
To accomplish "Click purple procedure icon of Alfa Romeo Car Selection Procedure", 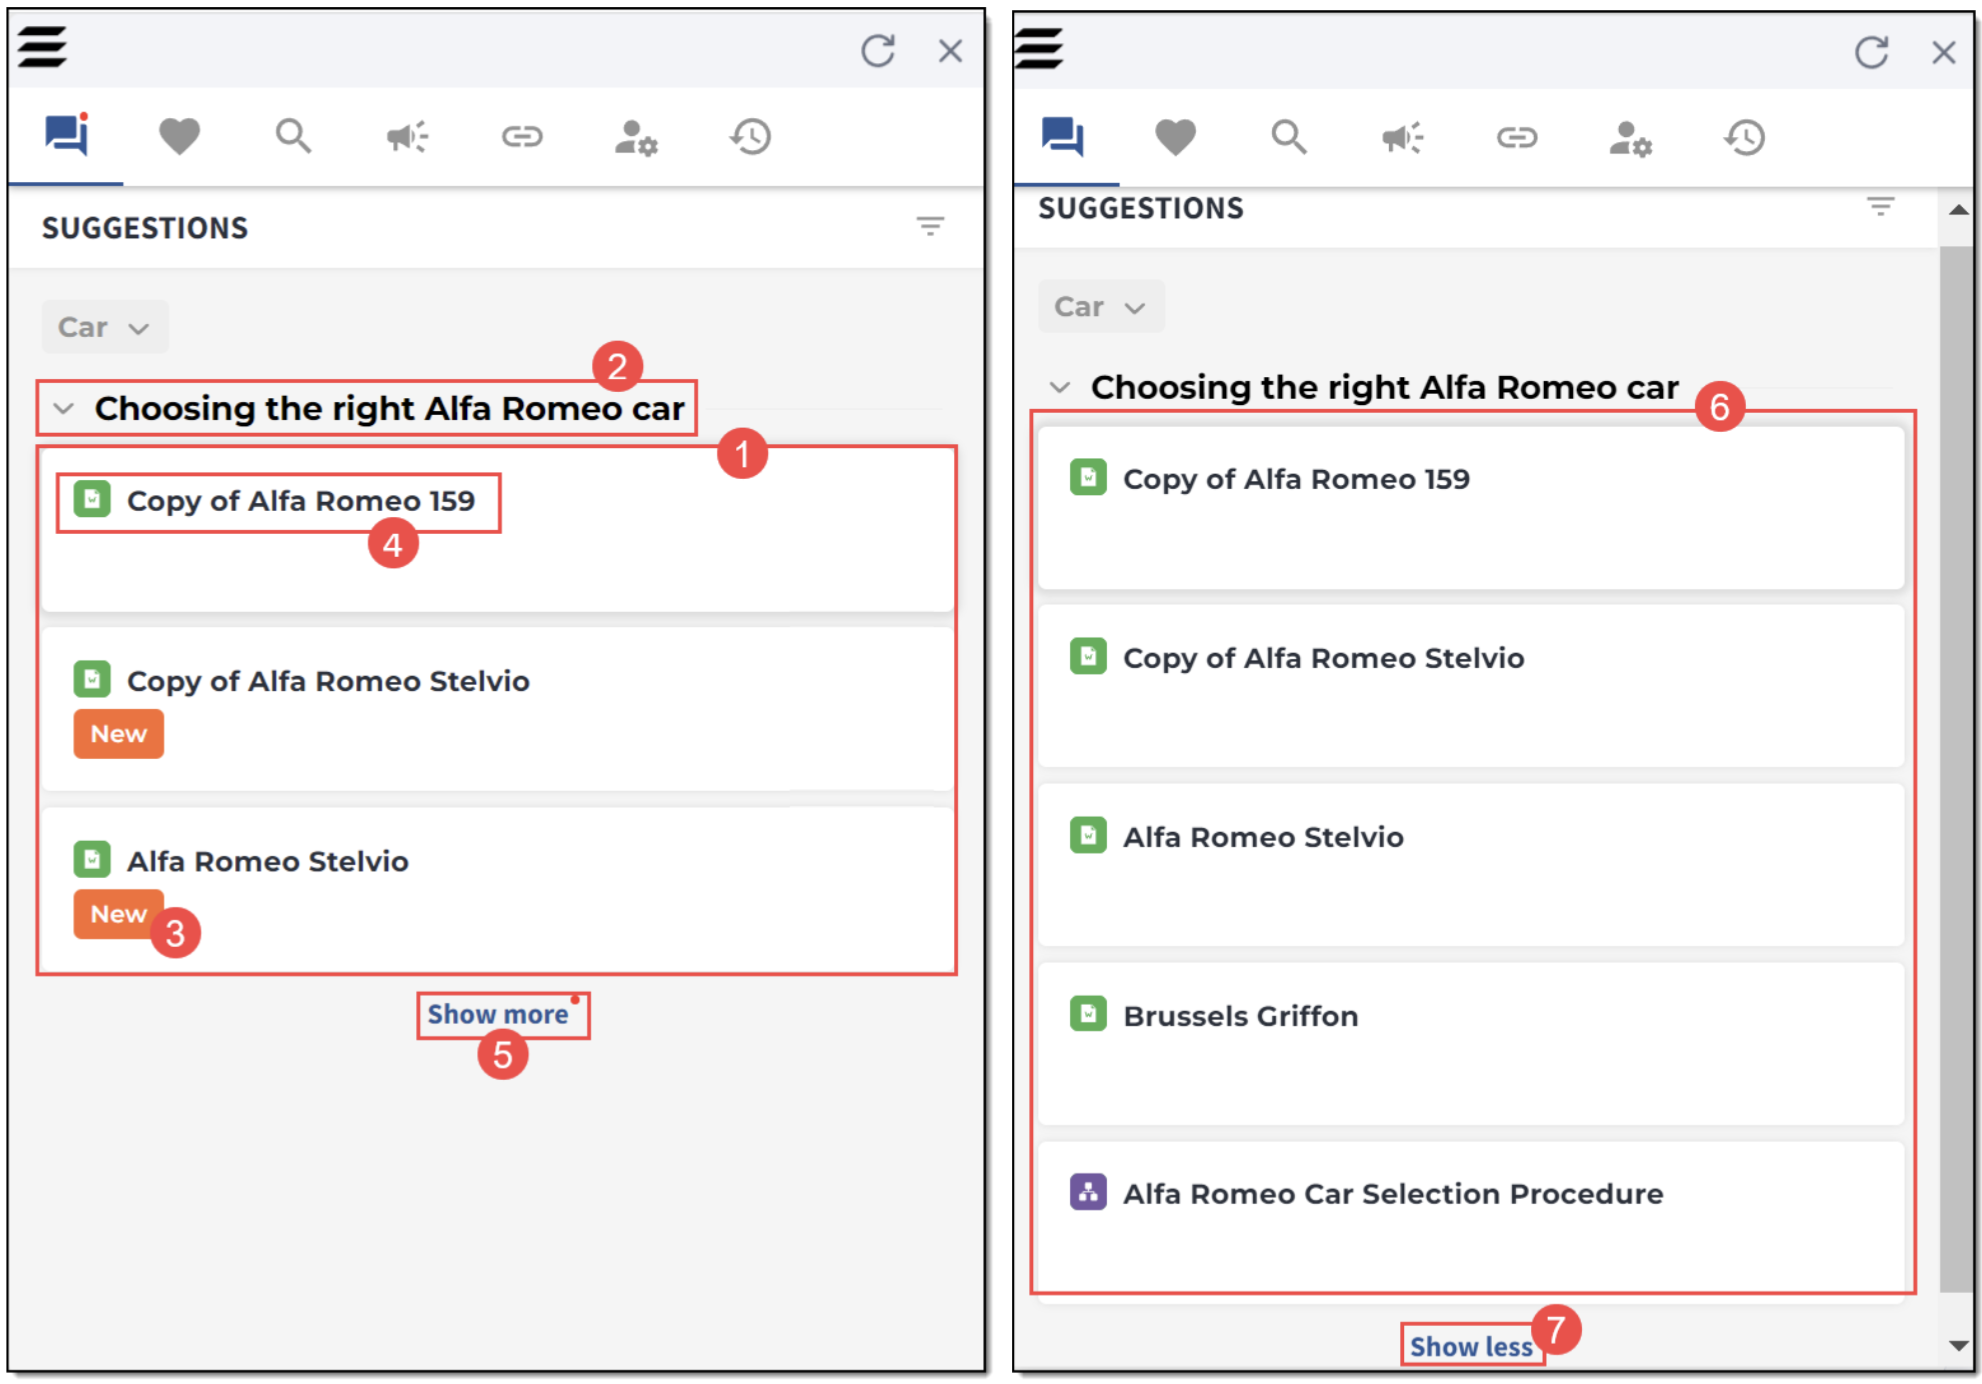I will [x=1088, y=1192].
